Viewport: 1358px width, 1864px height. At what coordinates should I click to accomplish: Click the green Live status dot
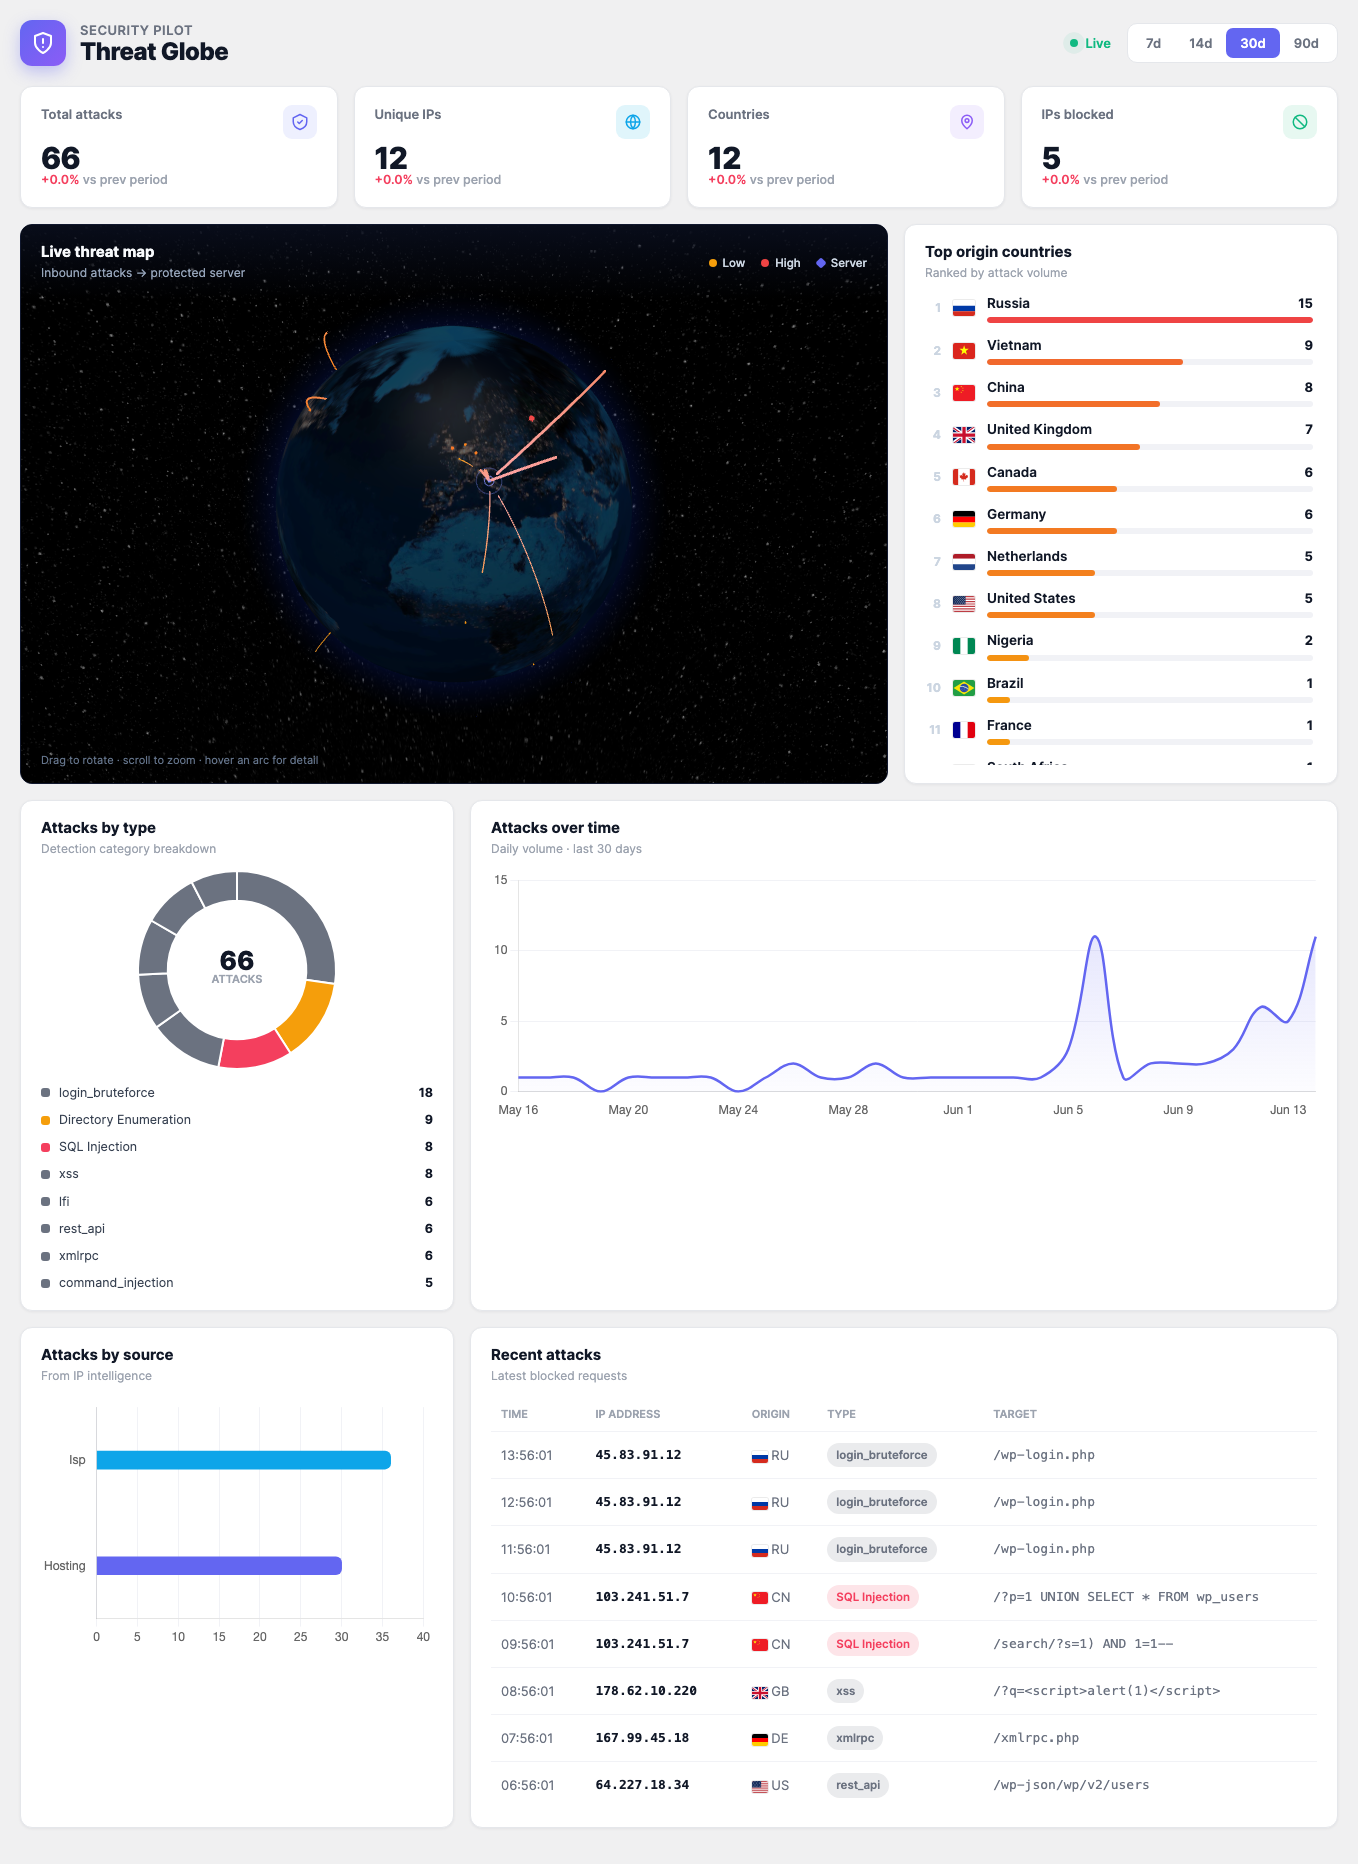click(x=1074, y=43)
